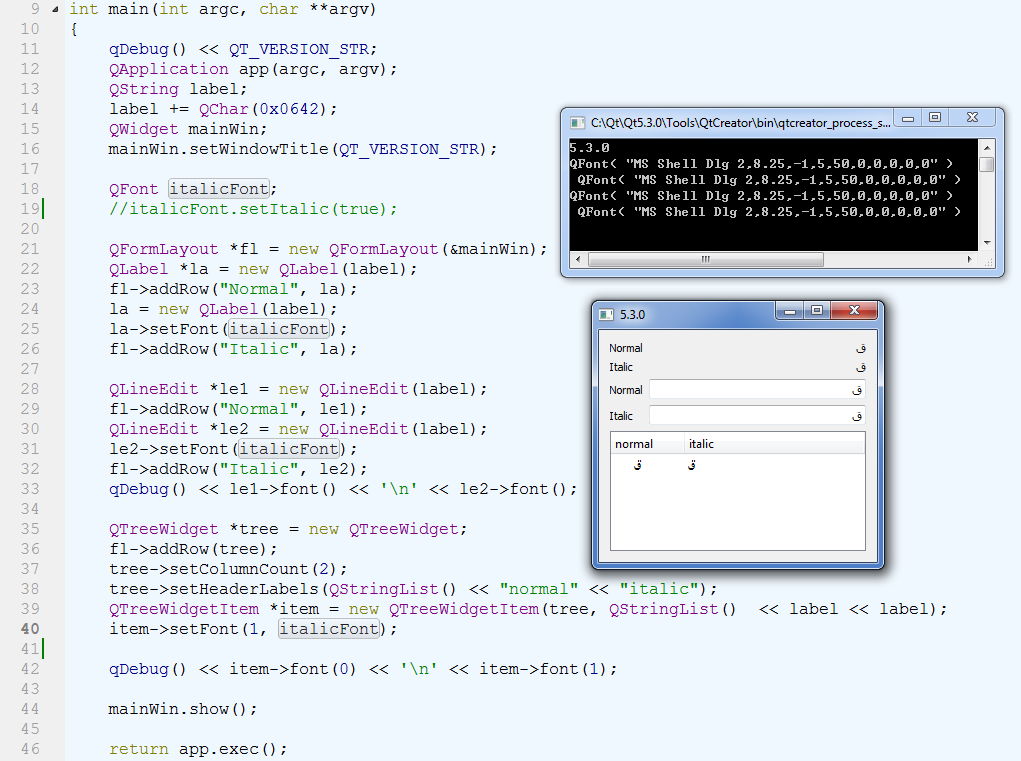Close the qtcreator_process console window
The height and width of the screenshot is (761, 1021).
coord(972,119)
